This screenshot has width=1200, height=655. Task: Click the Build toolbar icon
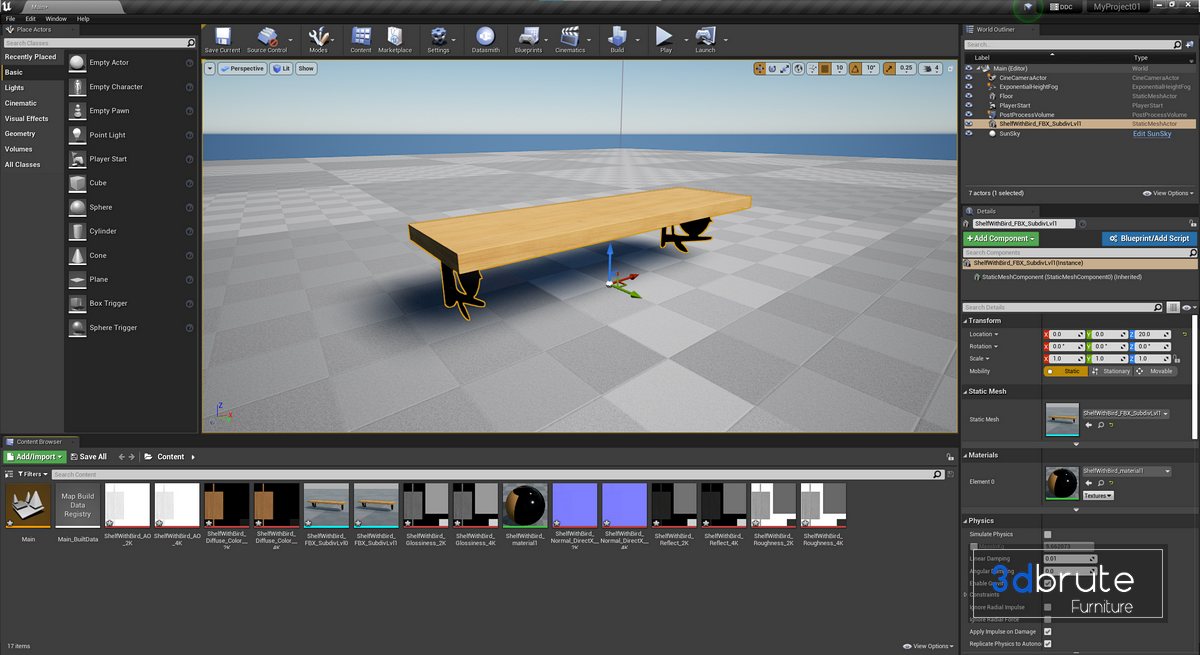click(617, 40)
